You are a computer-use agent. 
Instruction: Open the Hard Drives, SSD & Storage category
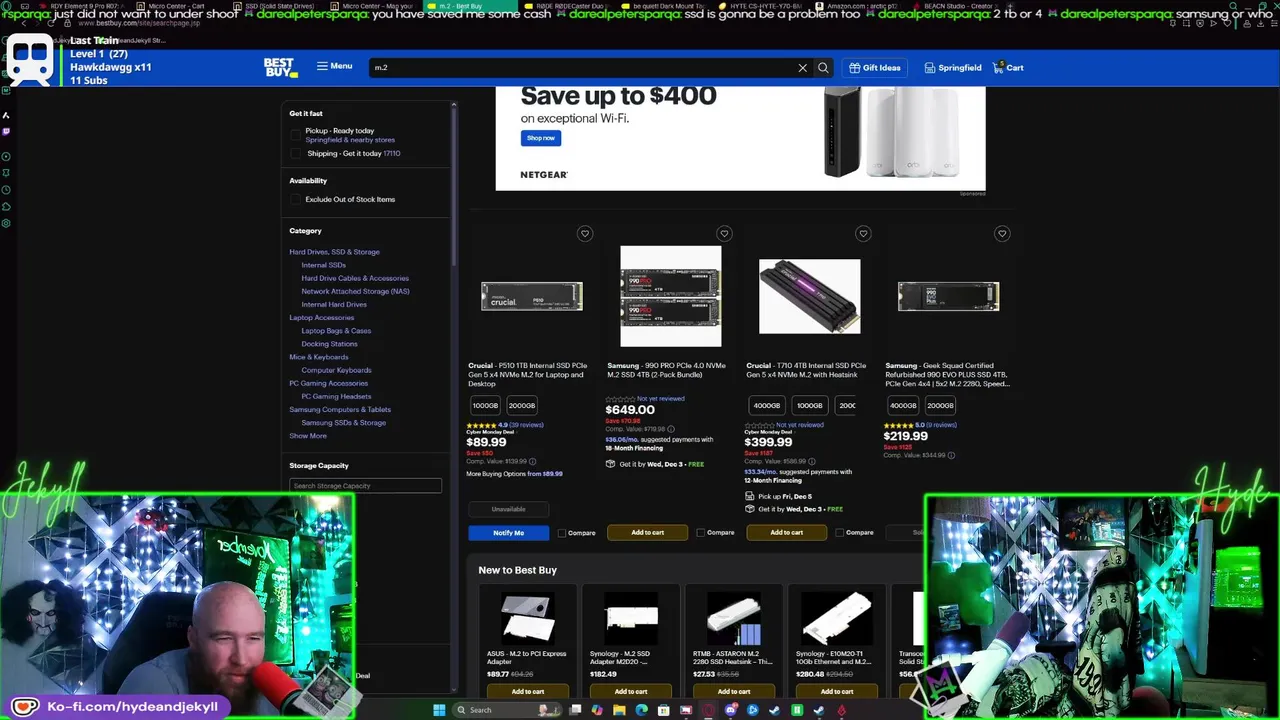334,252
